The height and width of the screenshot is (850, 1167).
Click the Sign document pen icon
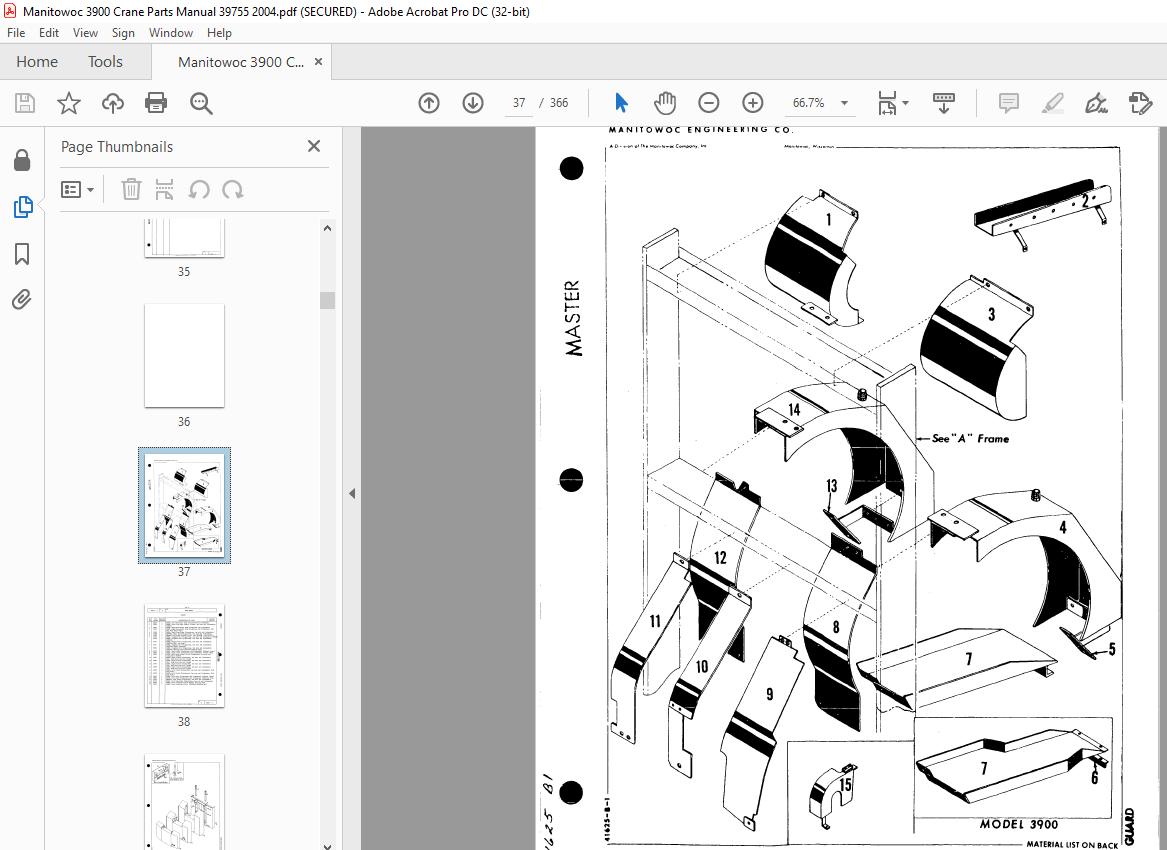click(1096, 103)
